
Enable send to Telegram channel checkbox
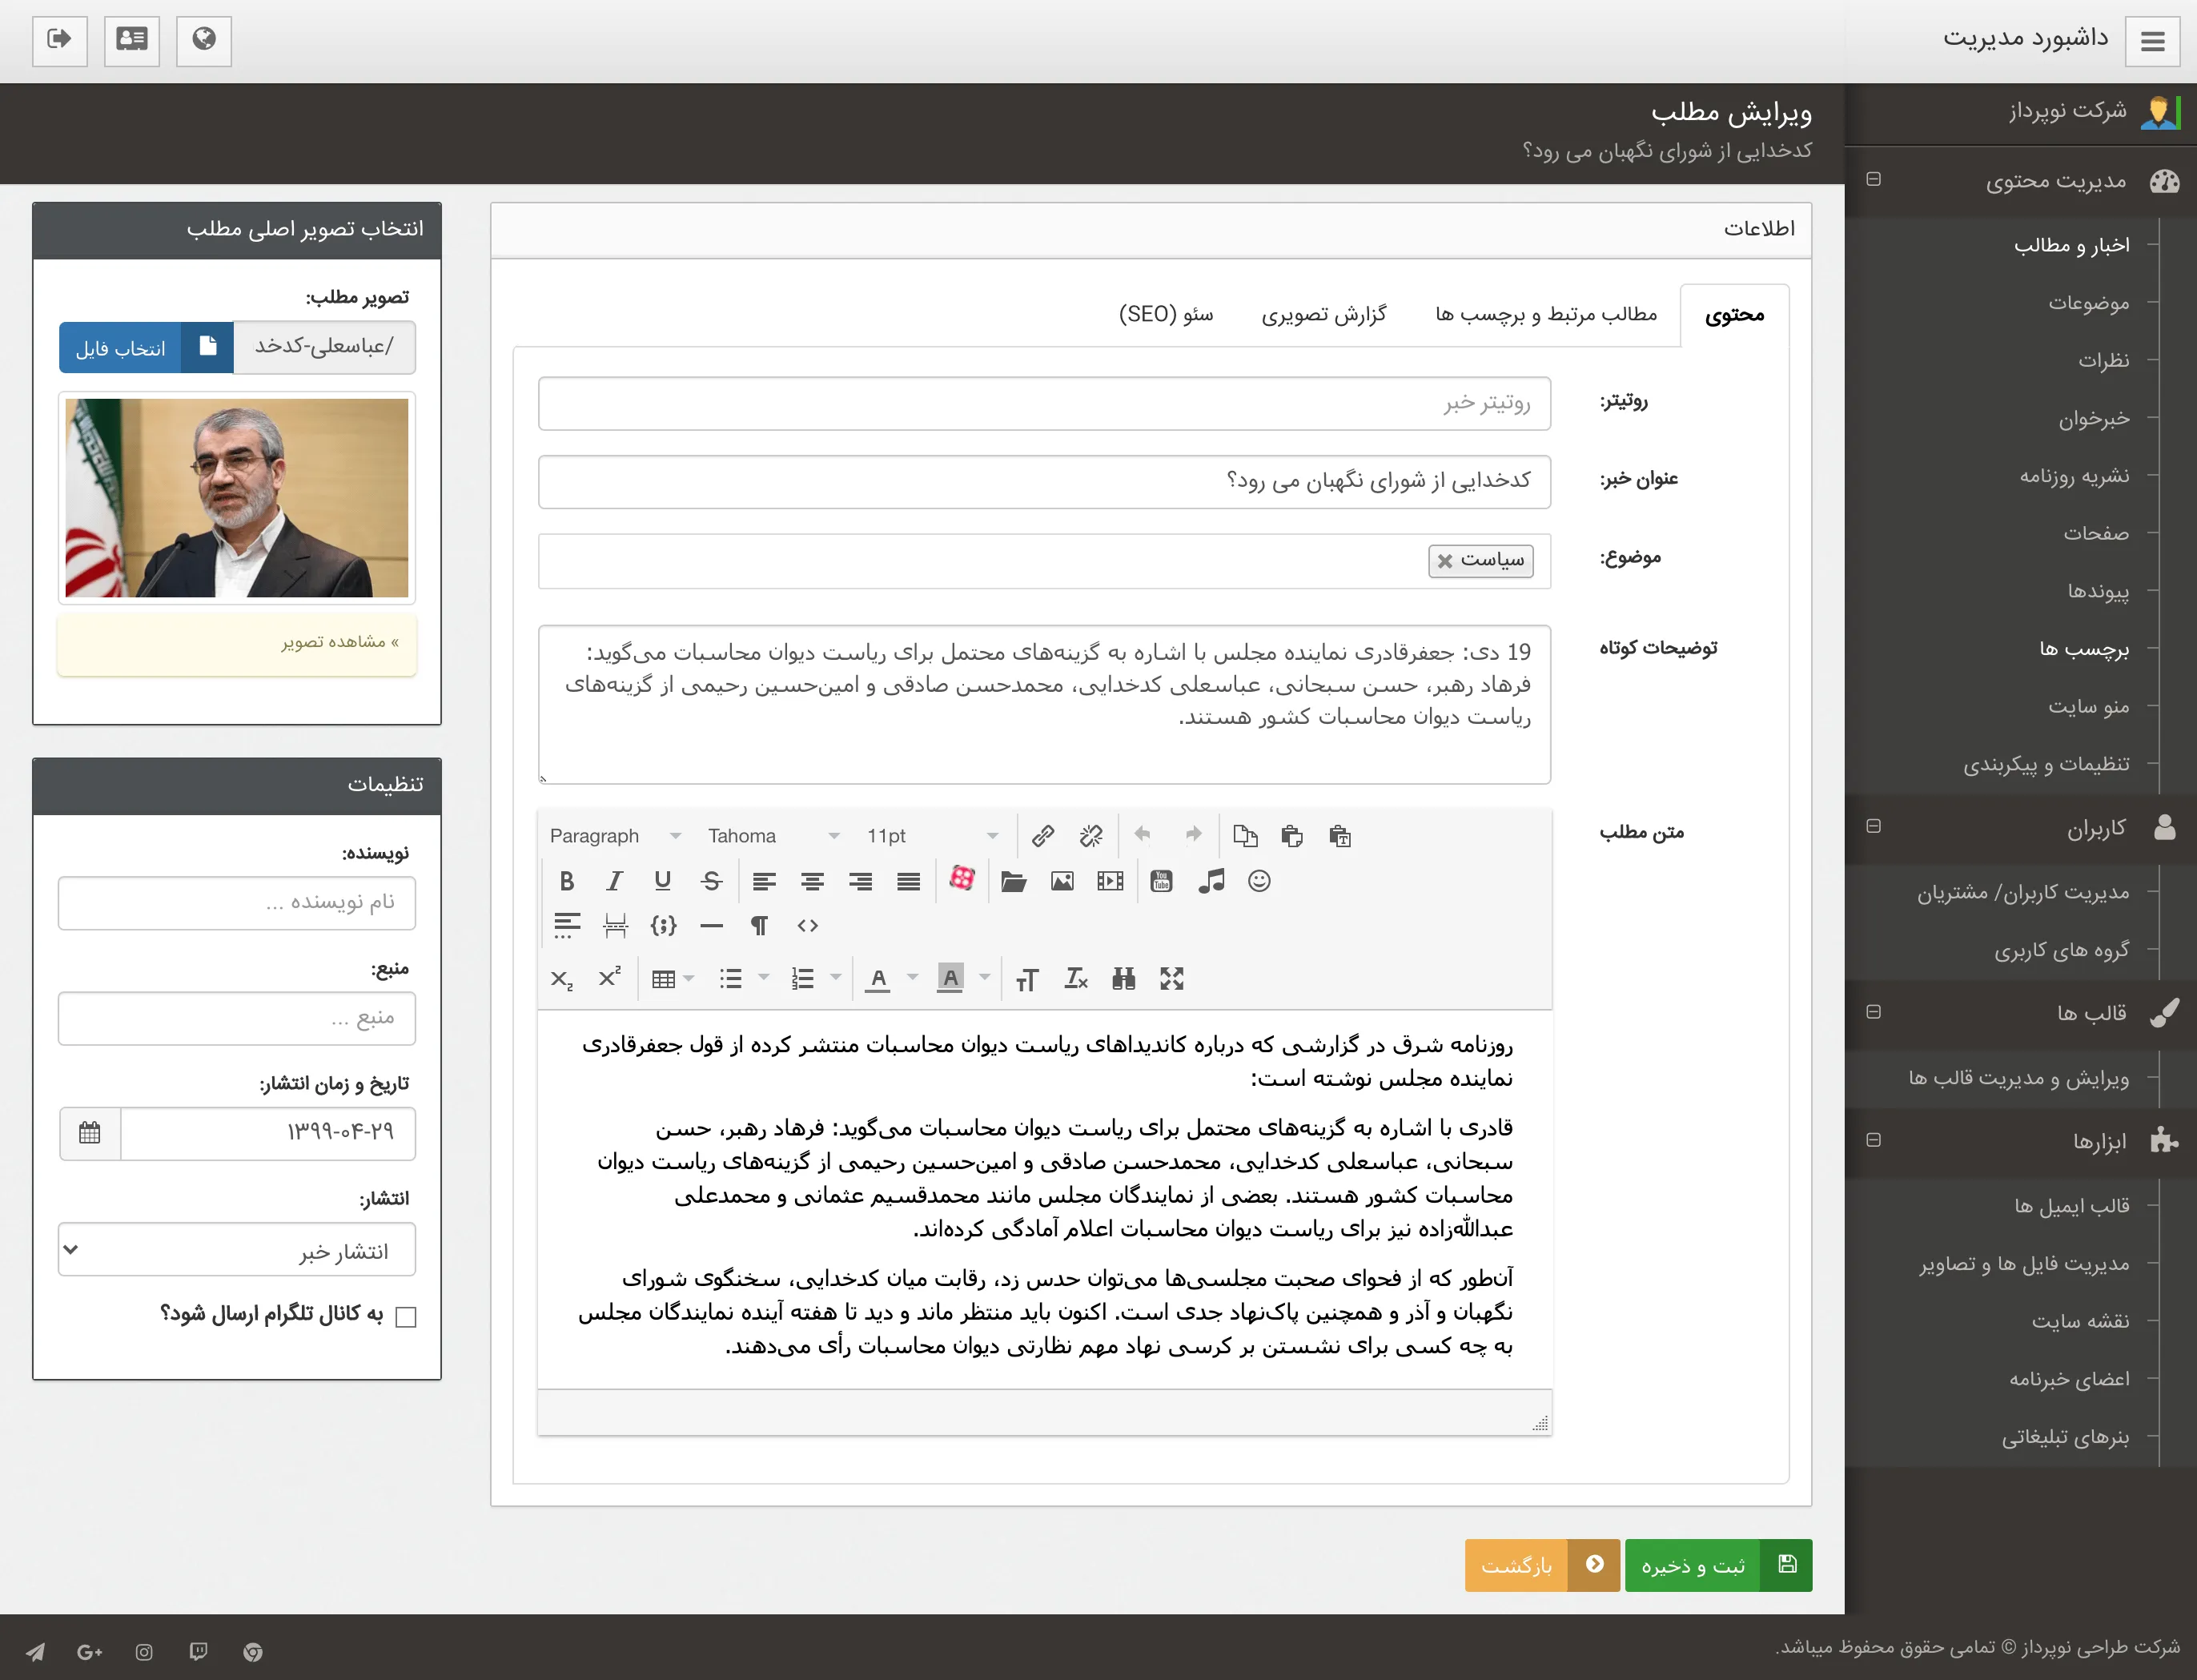coord(406,1317)
